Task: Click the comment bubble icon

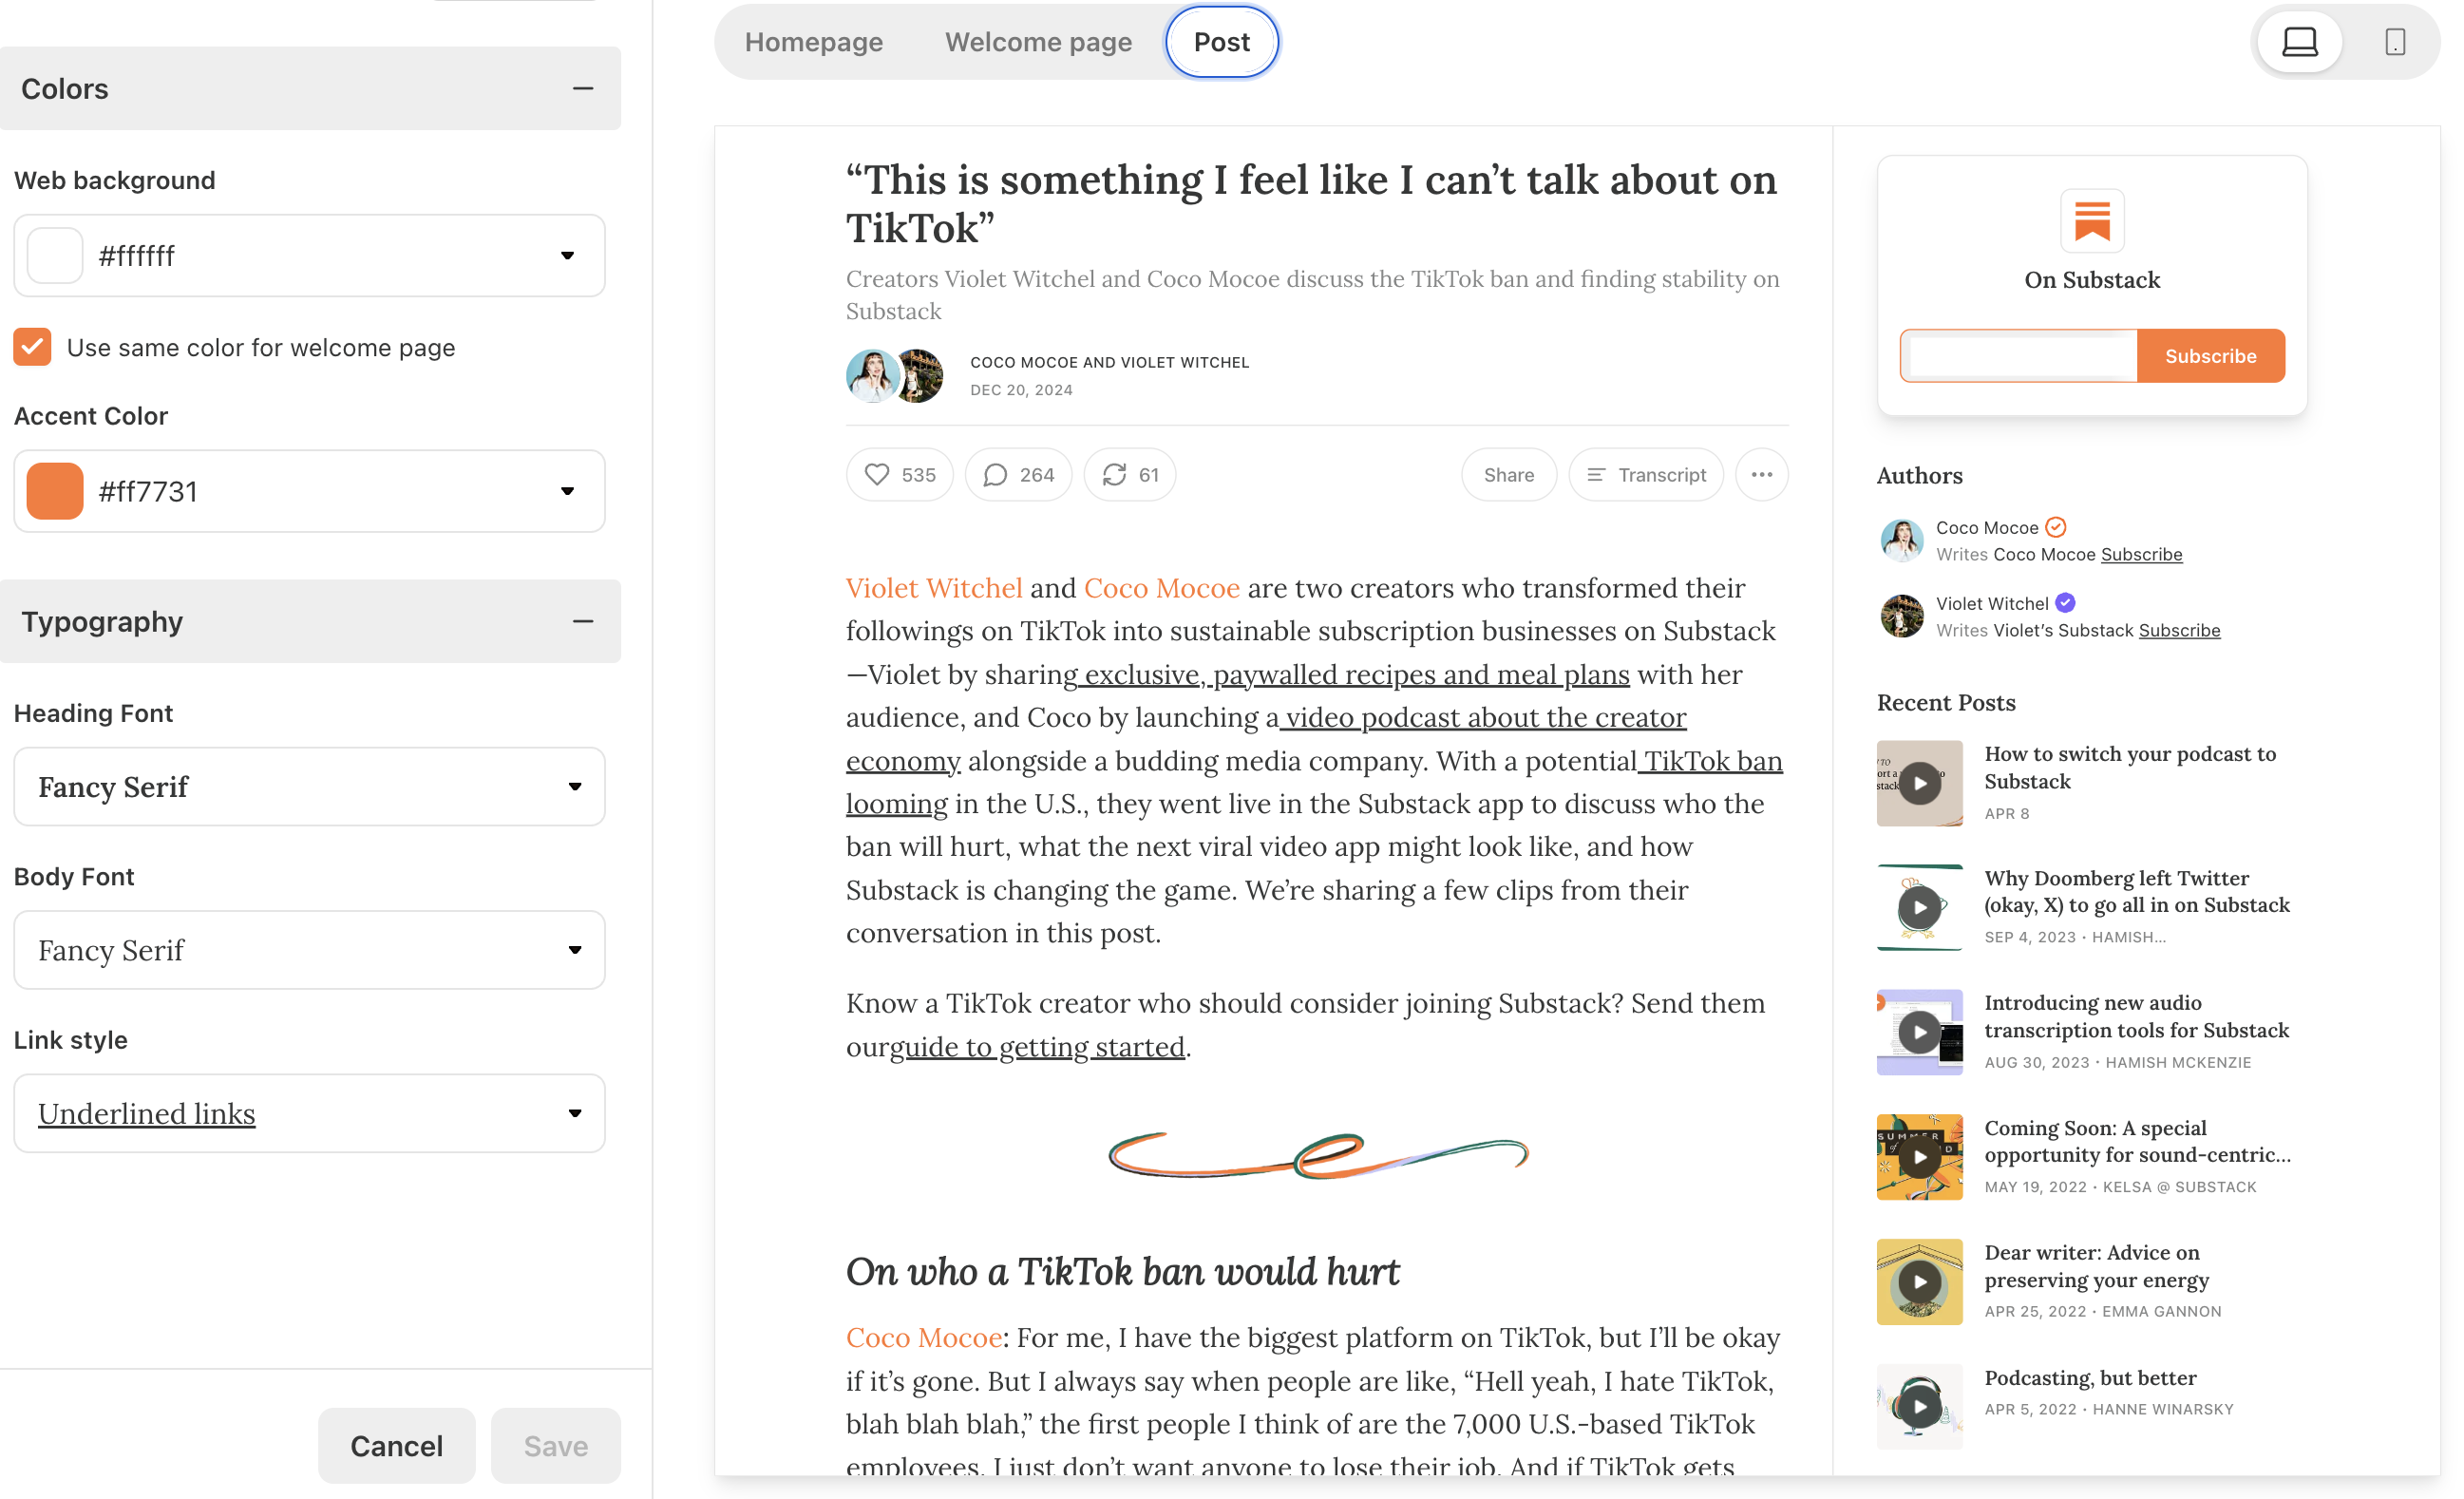Action: pyautogui.click(x=994, y=474)
